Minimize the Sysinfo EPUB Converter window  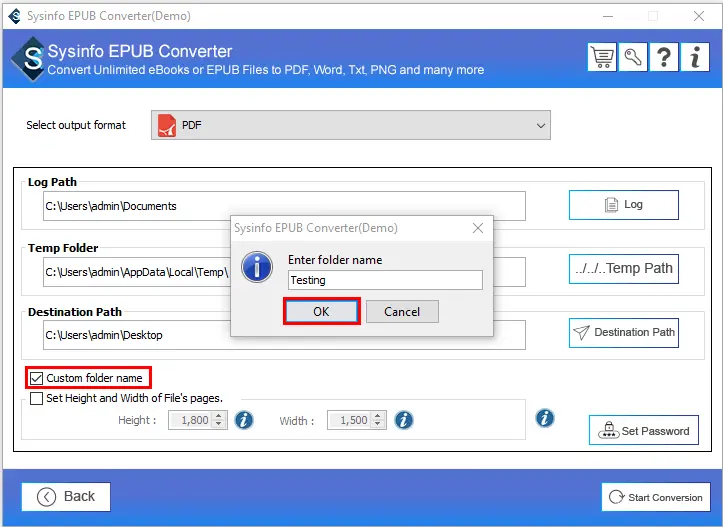(x=608, y=16)
